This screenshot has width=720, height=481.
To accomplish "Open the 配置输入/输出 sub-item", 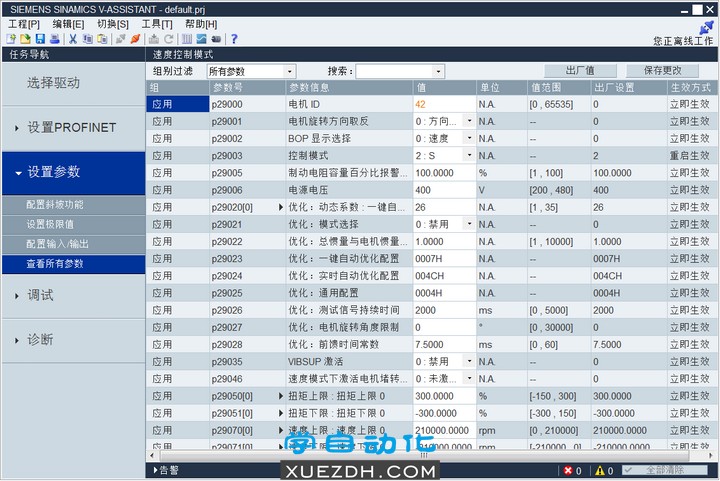I will coord(73,244).
